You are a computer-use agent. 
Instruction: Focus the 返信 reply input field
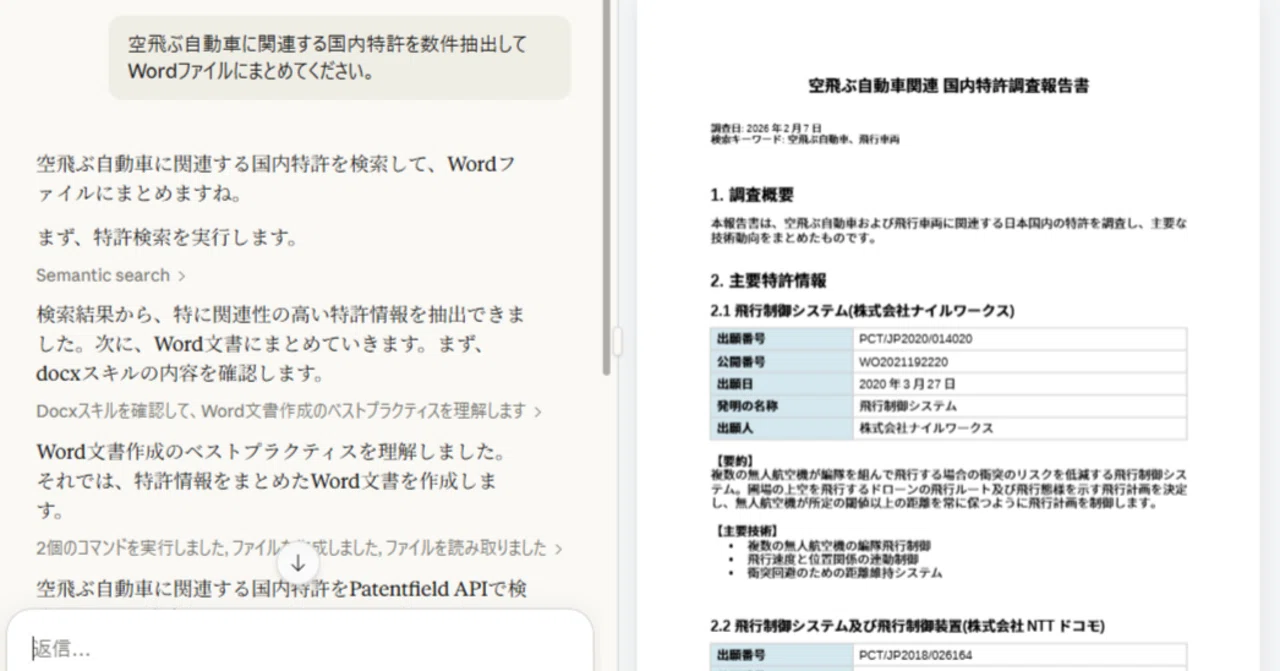[x=299, y=649]
